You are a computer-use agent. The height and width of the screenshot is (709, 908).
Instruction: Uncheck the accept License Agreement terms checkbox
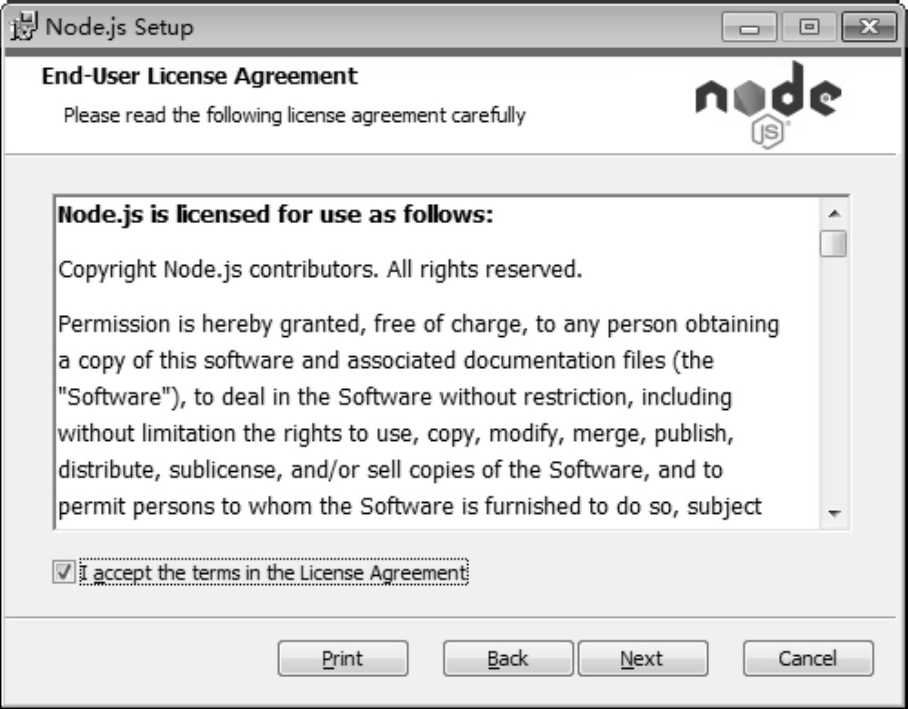coord(65,573)
